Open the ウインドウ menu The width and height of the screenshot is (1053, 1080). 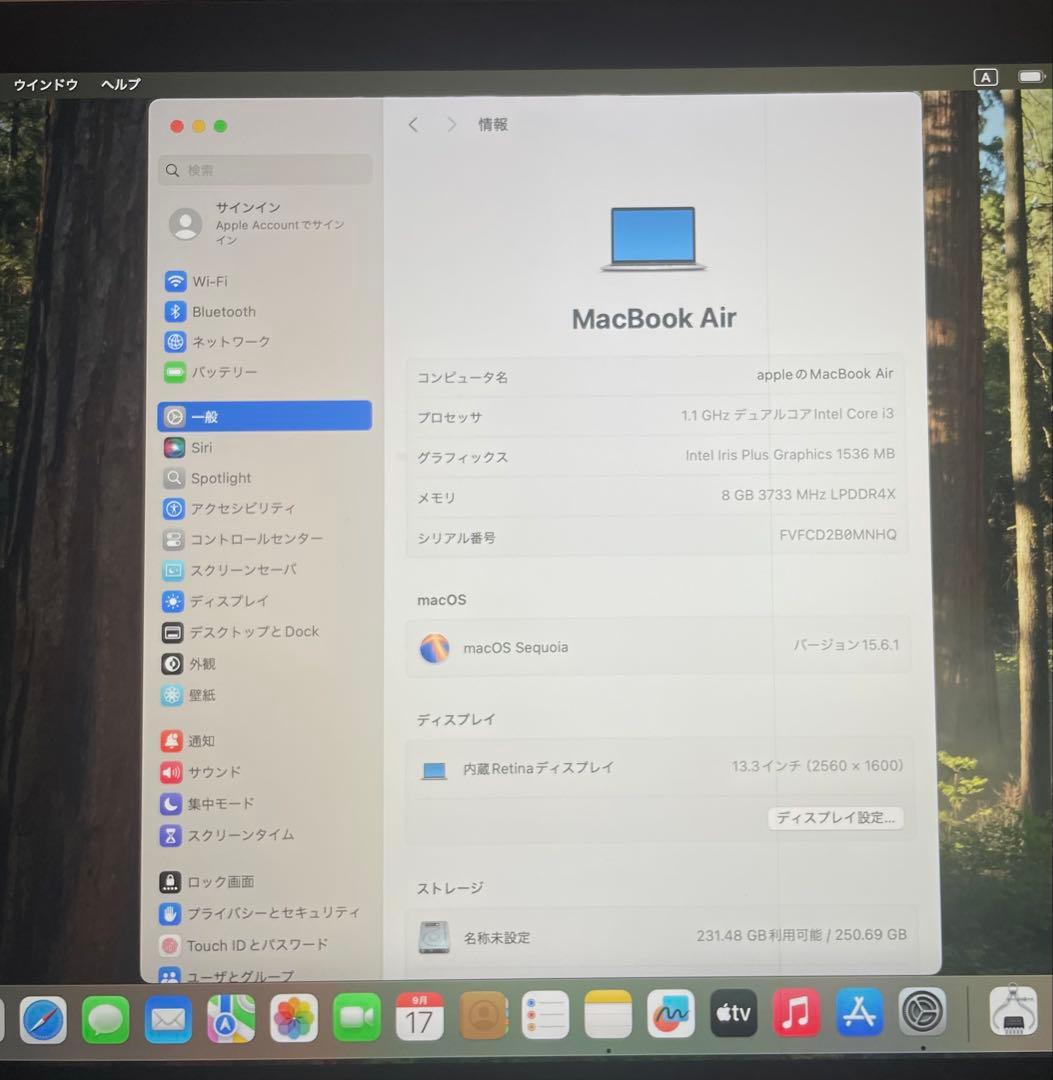[45, 85]
